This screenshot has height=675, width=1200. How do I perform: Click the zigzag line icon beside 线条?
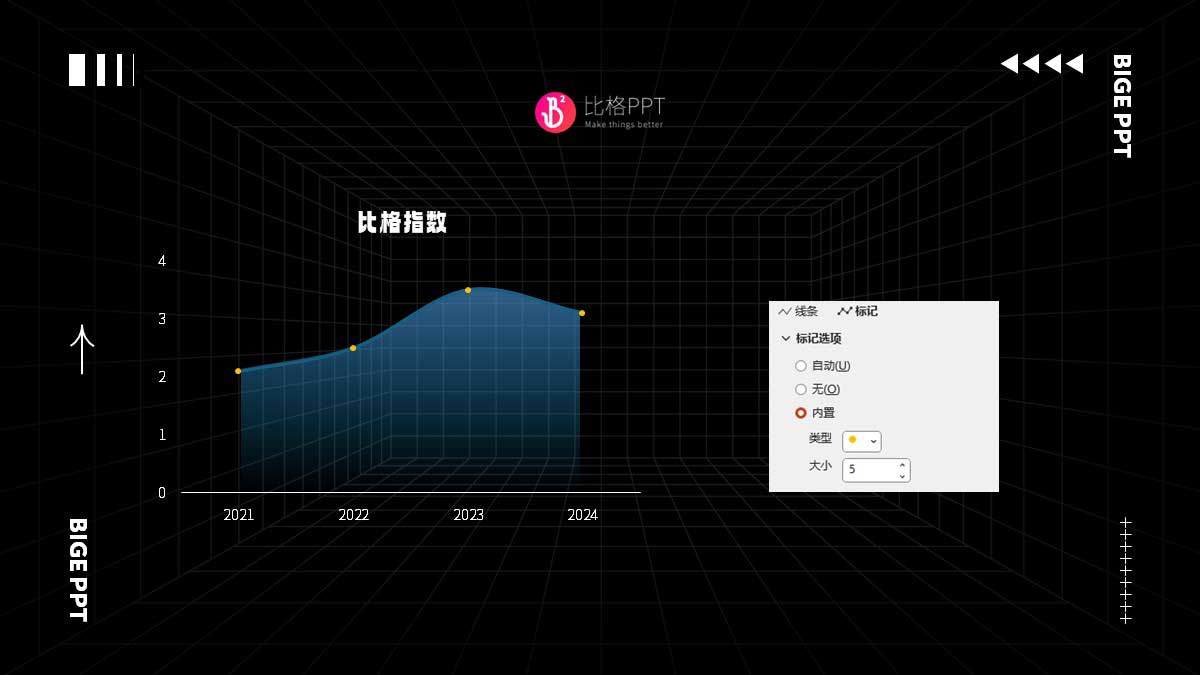click(785, 311)
